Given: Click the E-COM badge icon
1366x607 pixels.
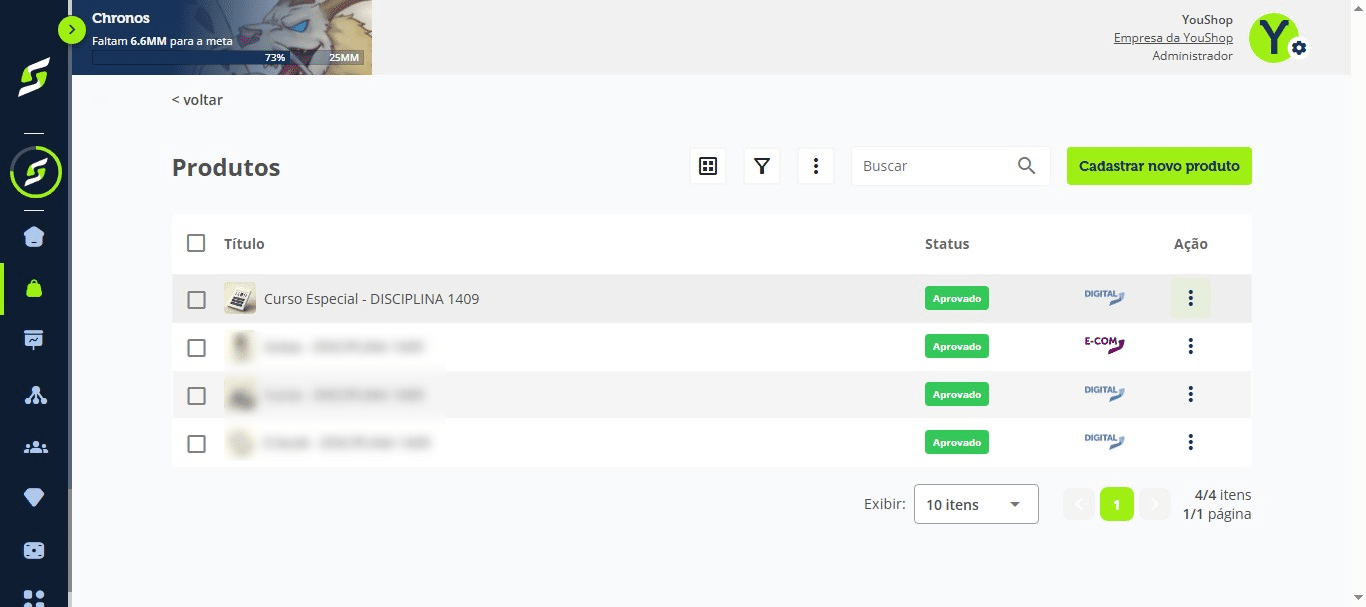Looking at the screenshot, I should [x=1104, y=345].
